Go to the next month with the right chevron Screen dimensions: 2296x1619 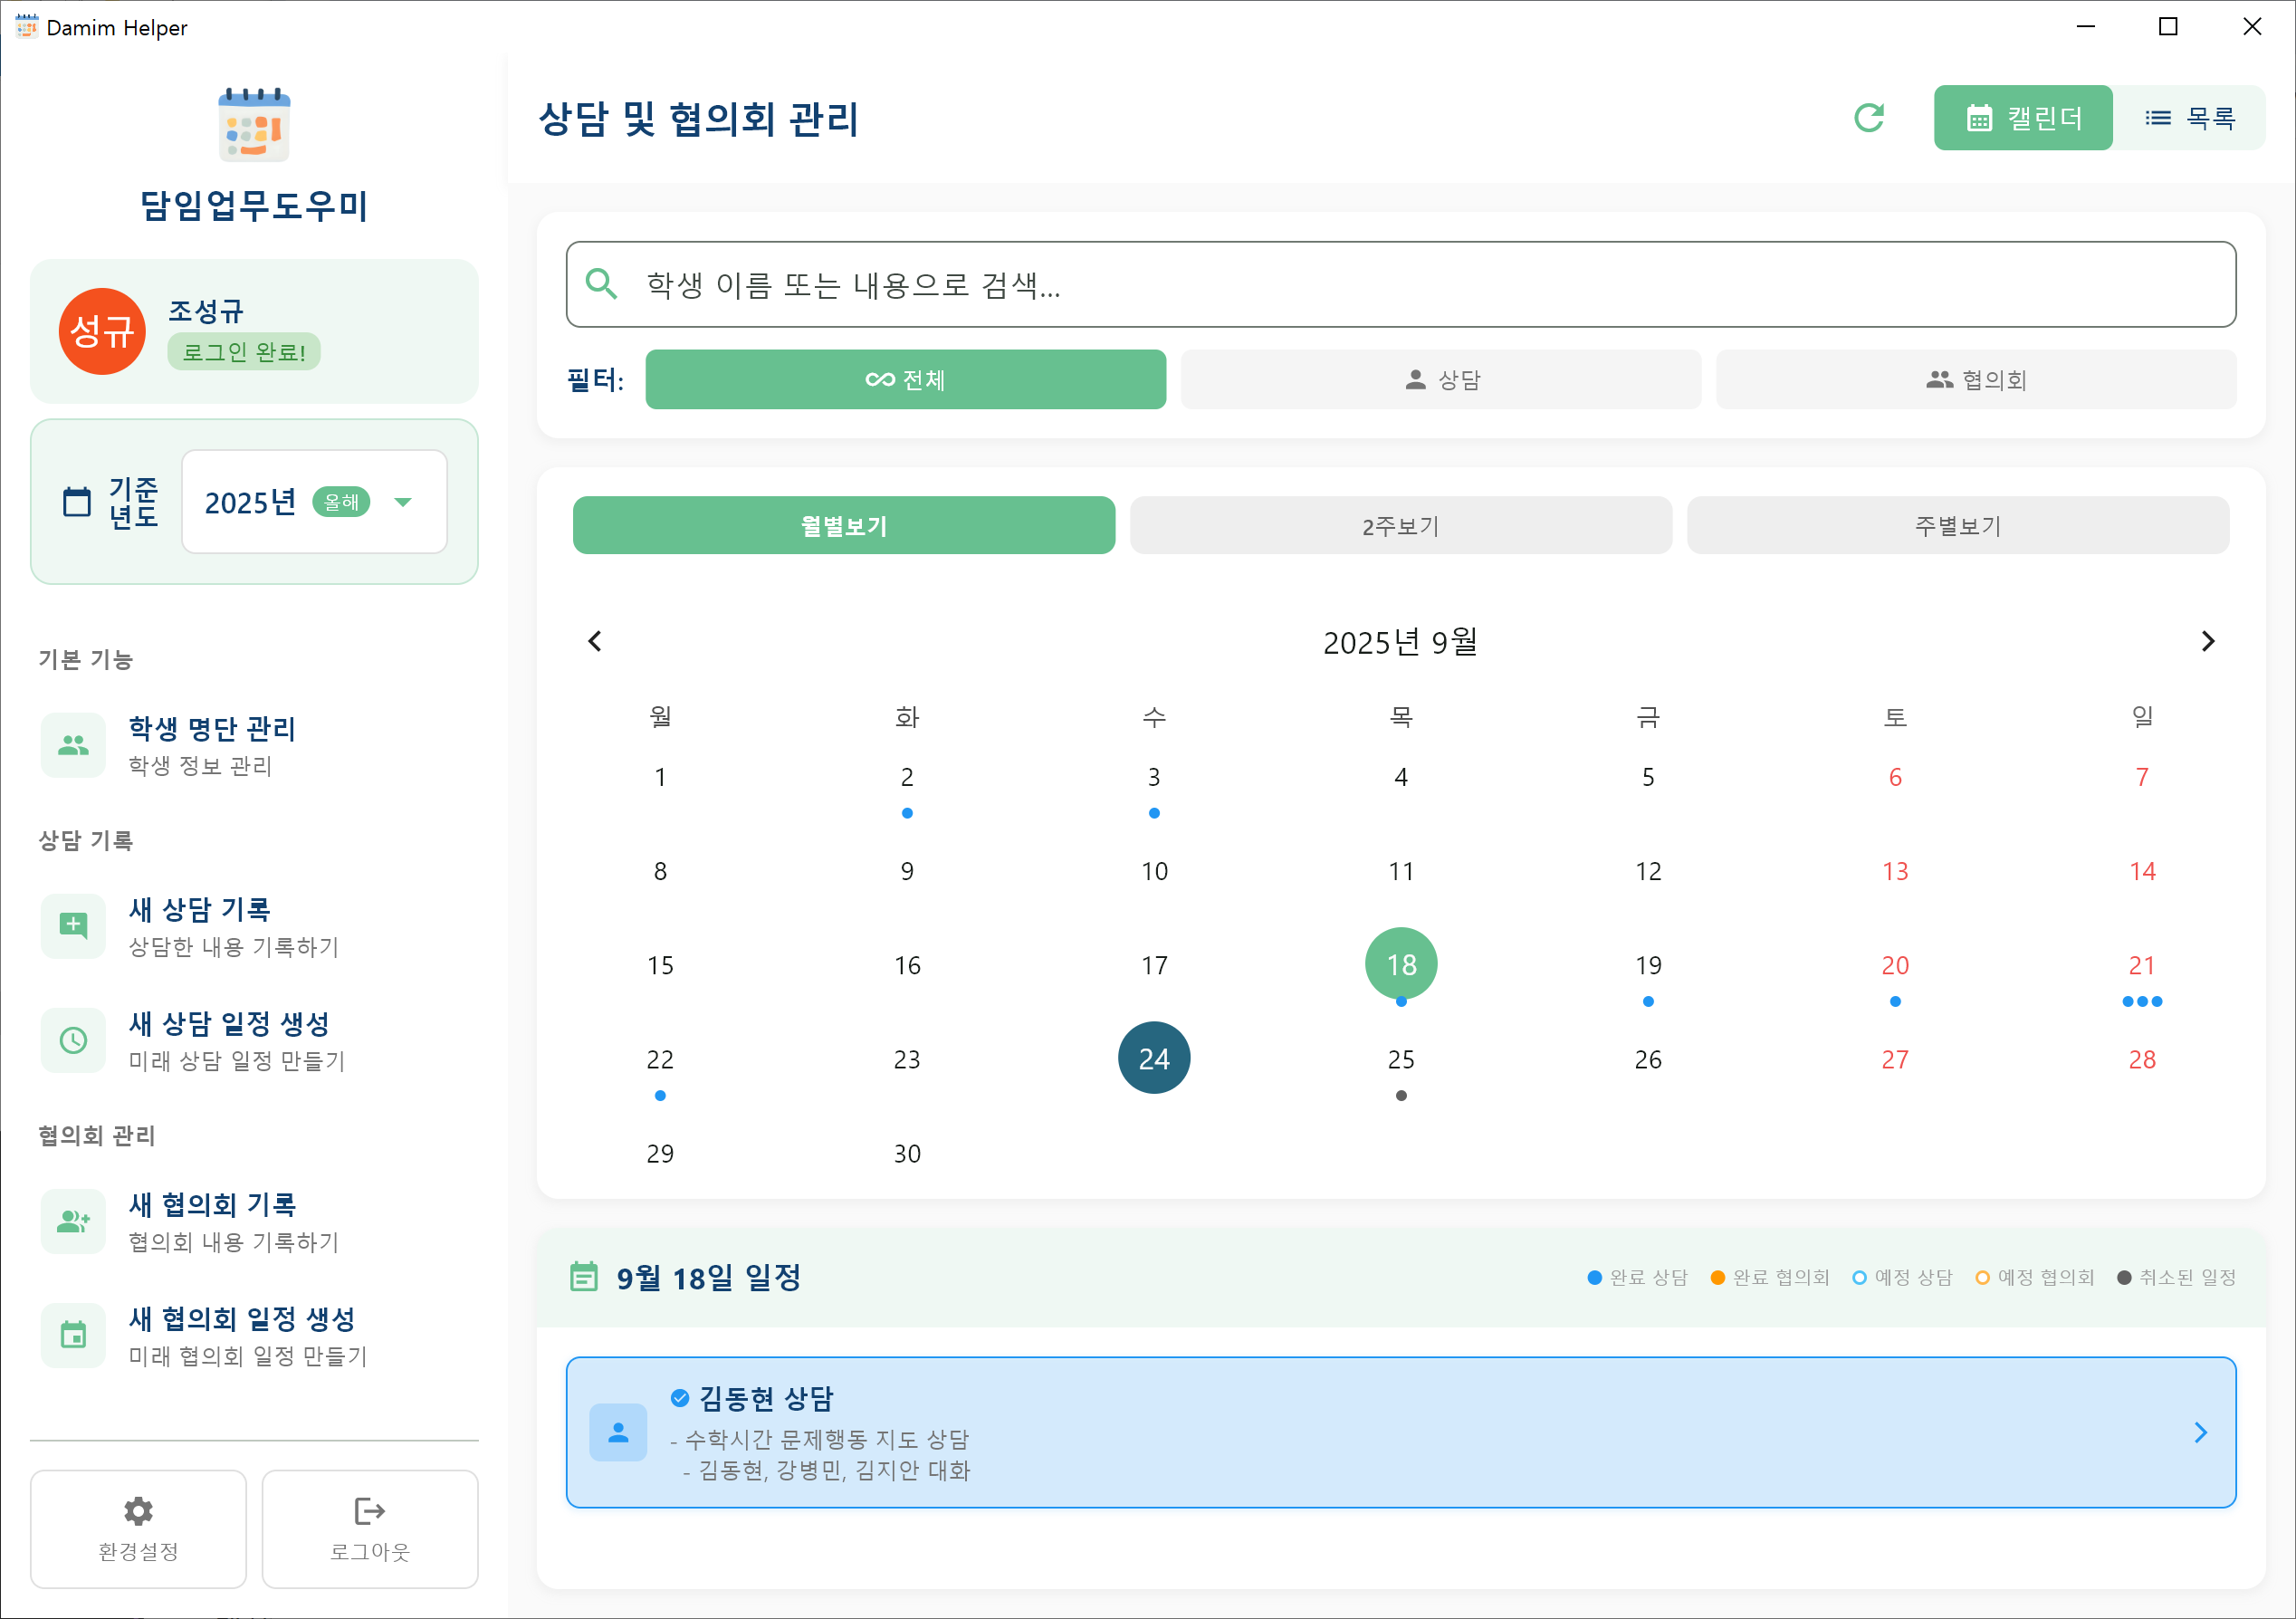coord(2208,641)
